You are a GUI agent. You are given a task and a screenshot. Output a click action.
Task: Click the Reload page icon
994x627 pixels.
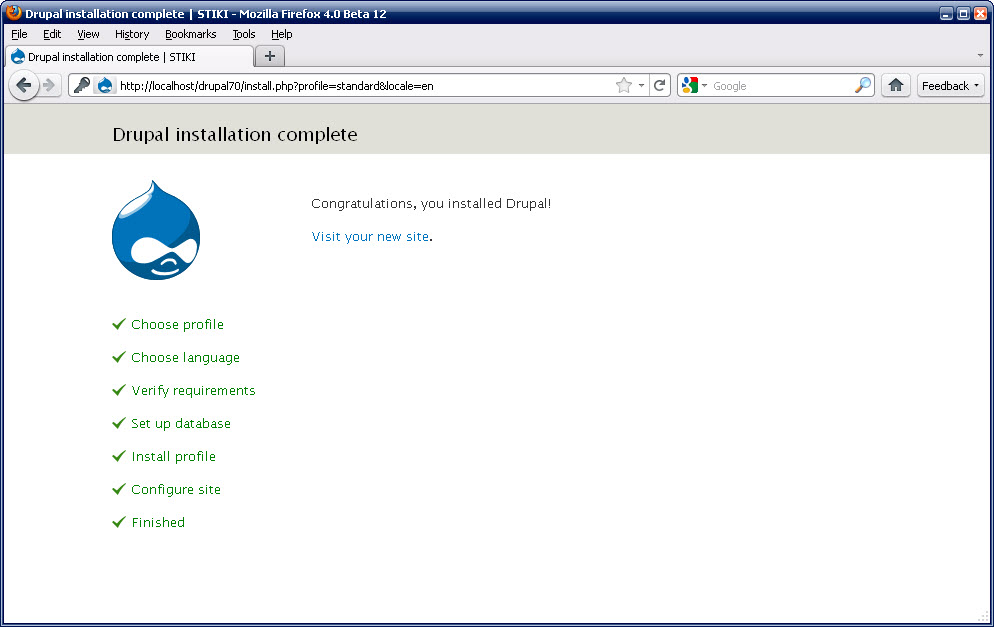(660, 86)
